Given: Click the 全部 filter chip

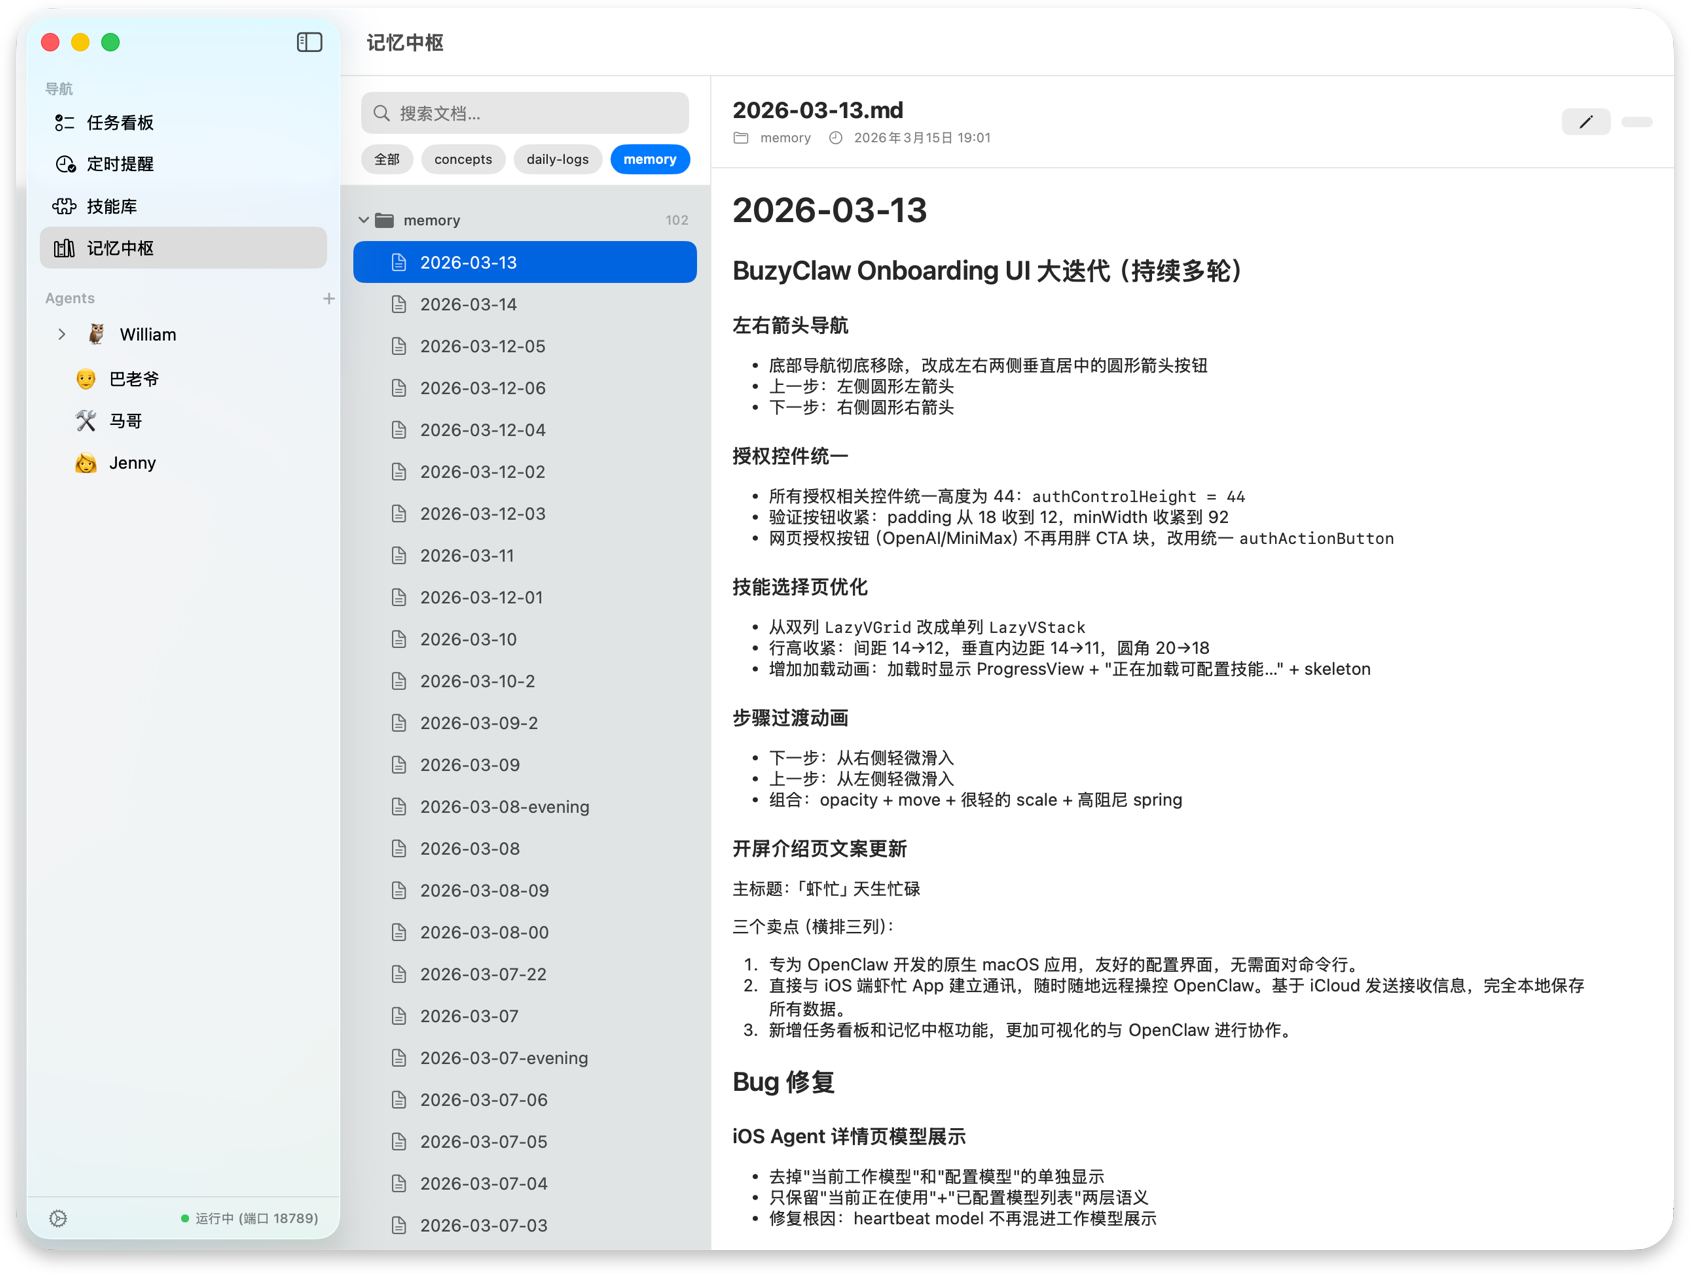Looking at the screenshot, I should point(387,159).
